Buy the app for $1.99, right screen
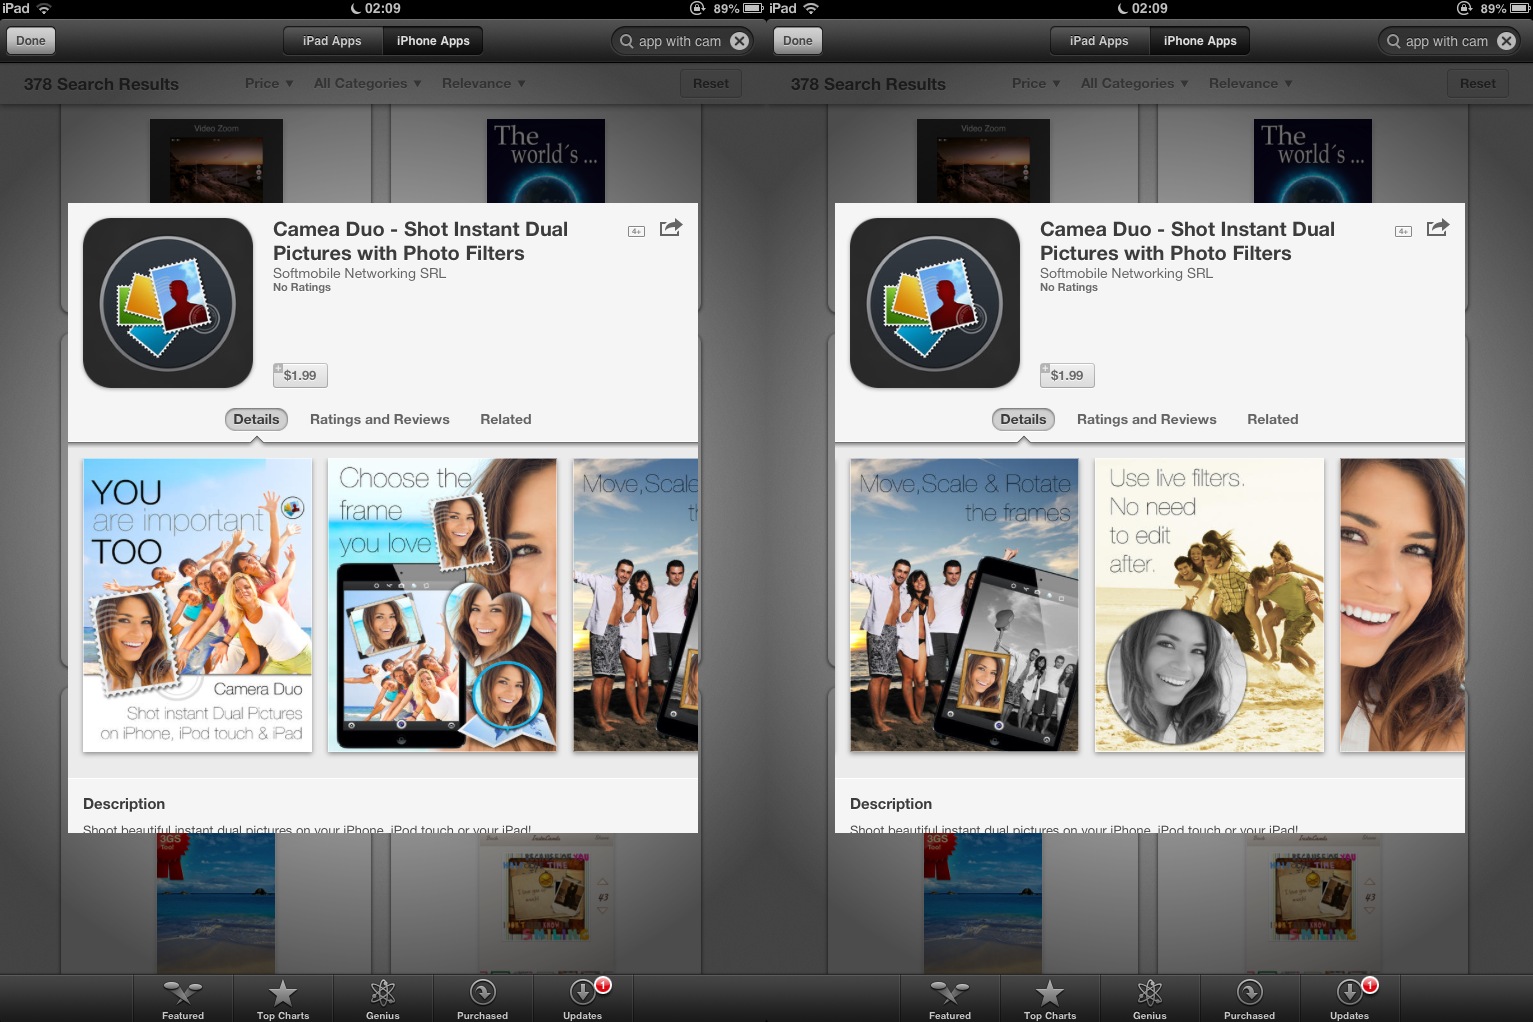This screenshot has width=1533, height=1022. pos(1067,375)
